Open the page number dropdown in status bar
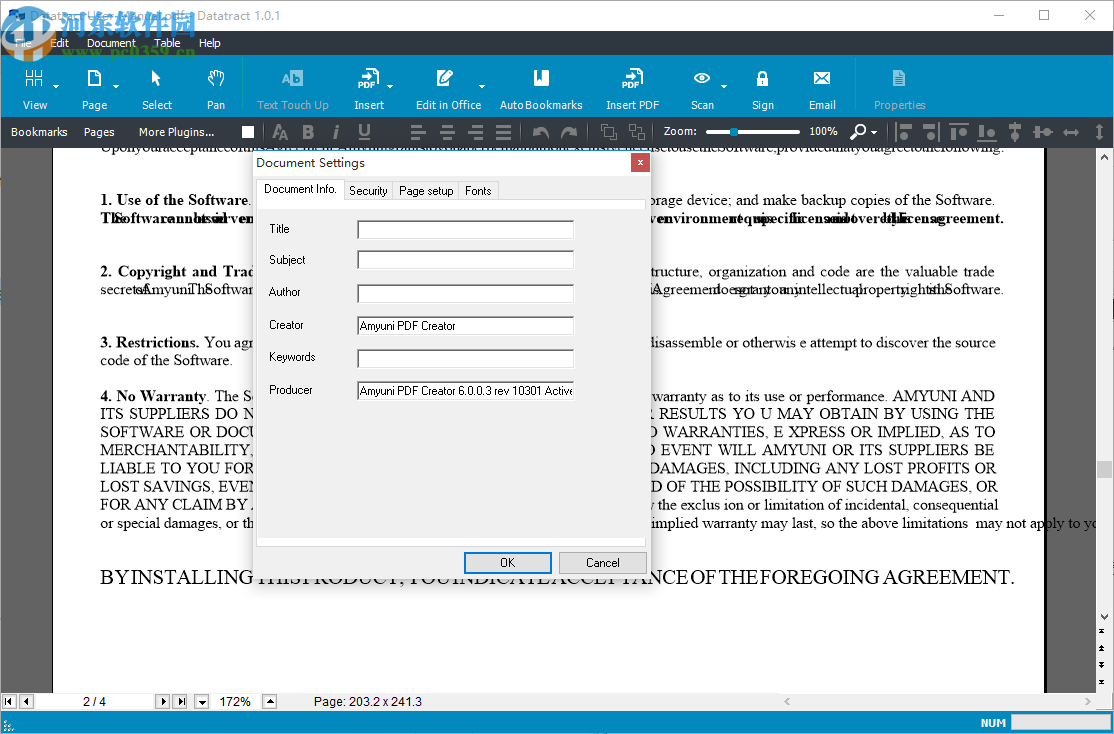The height and width of the screenshot is (734, 1114). 200,701
